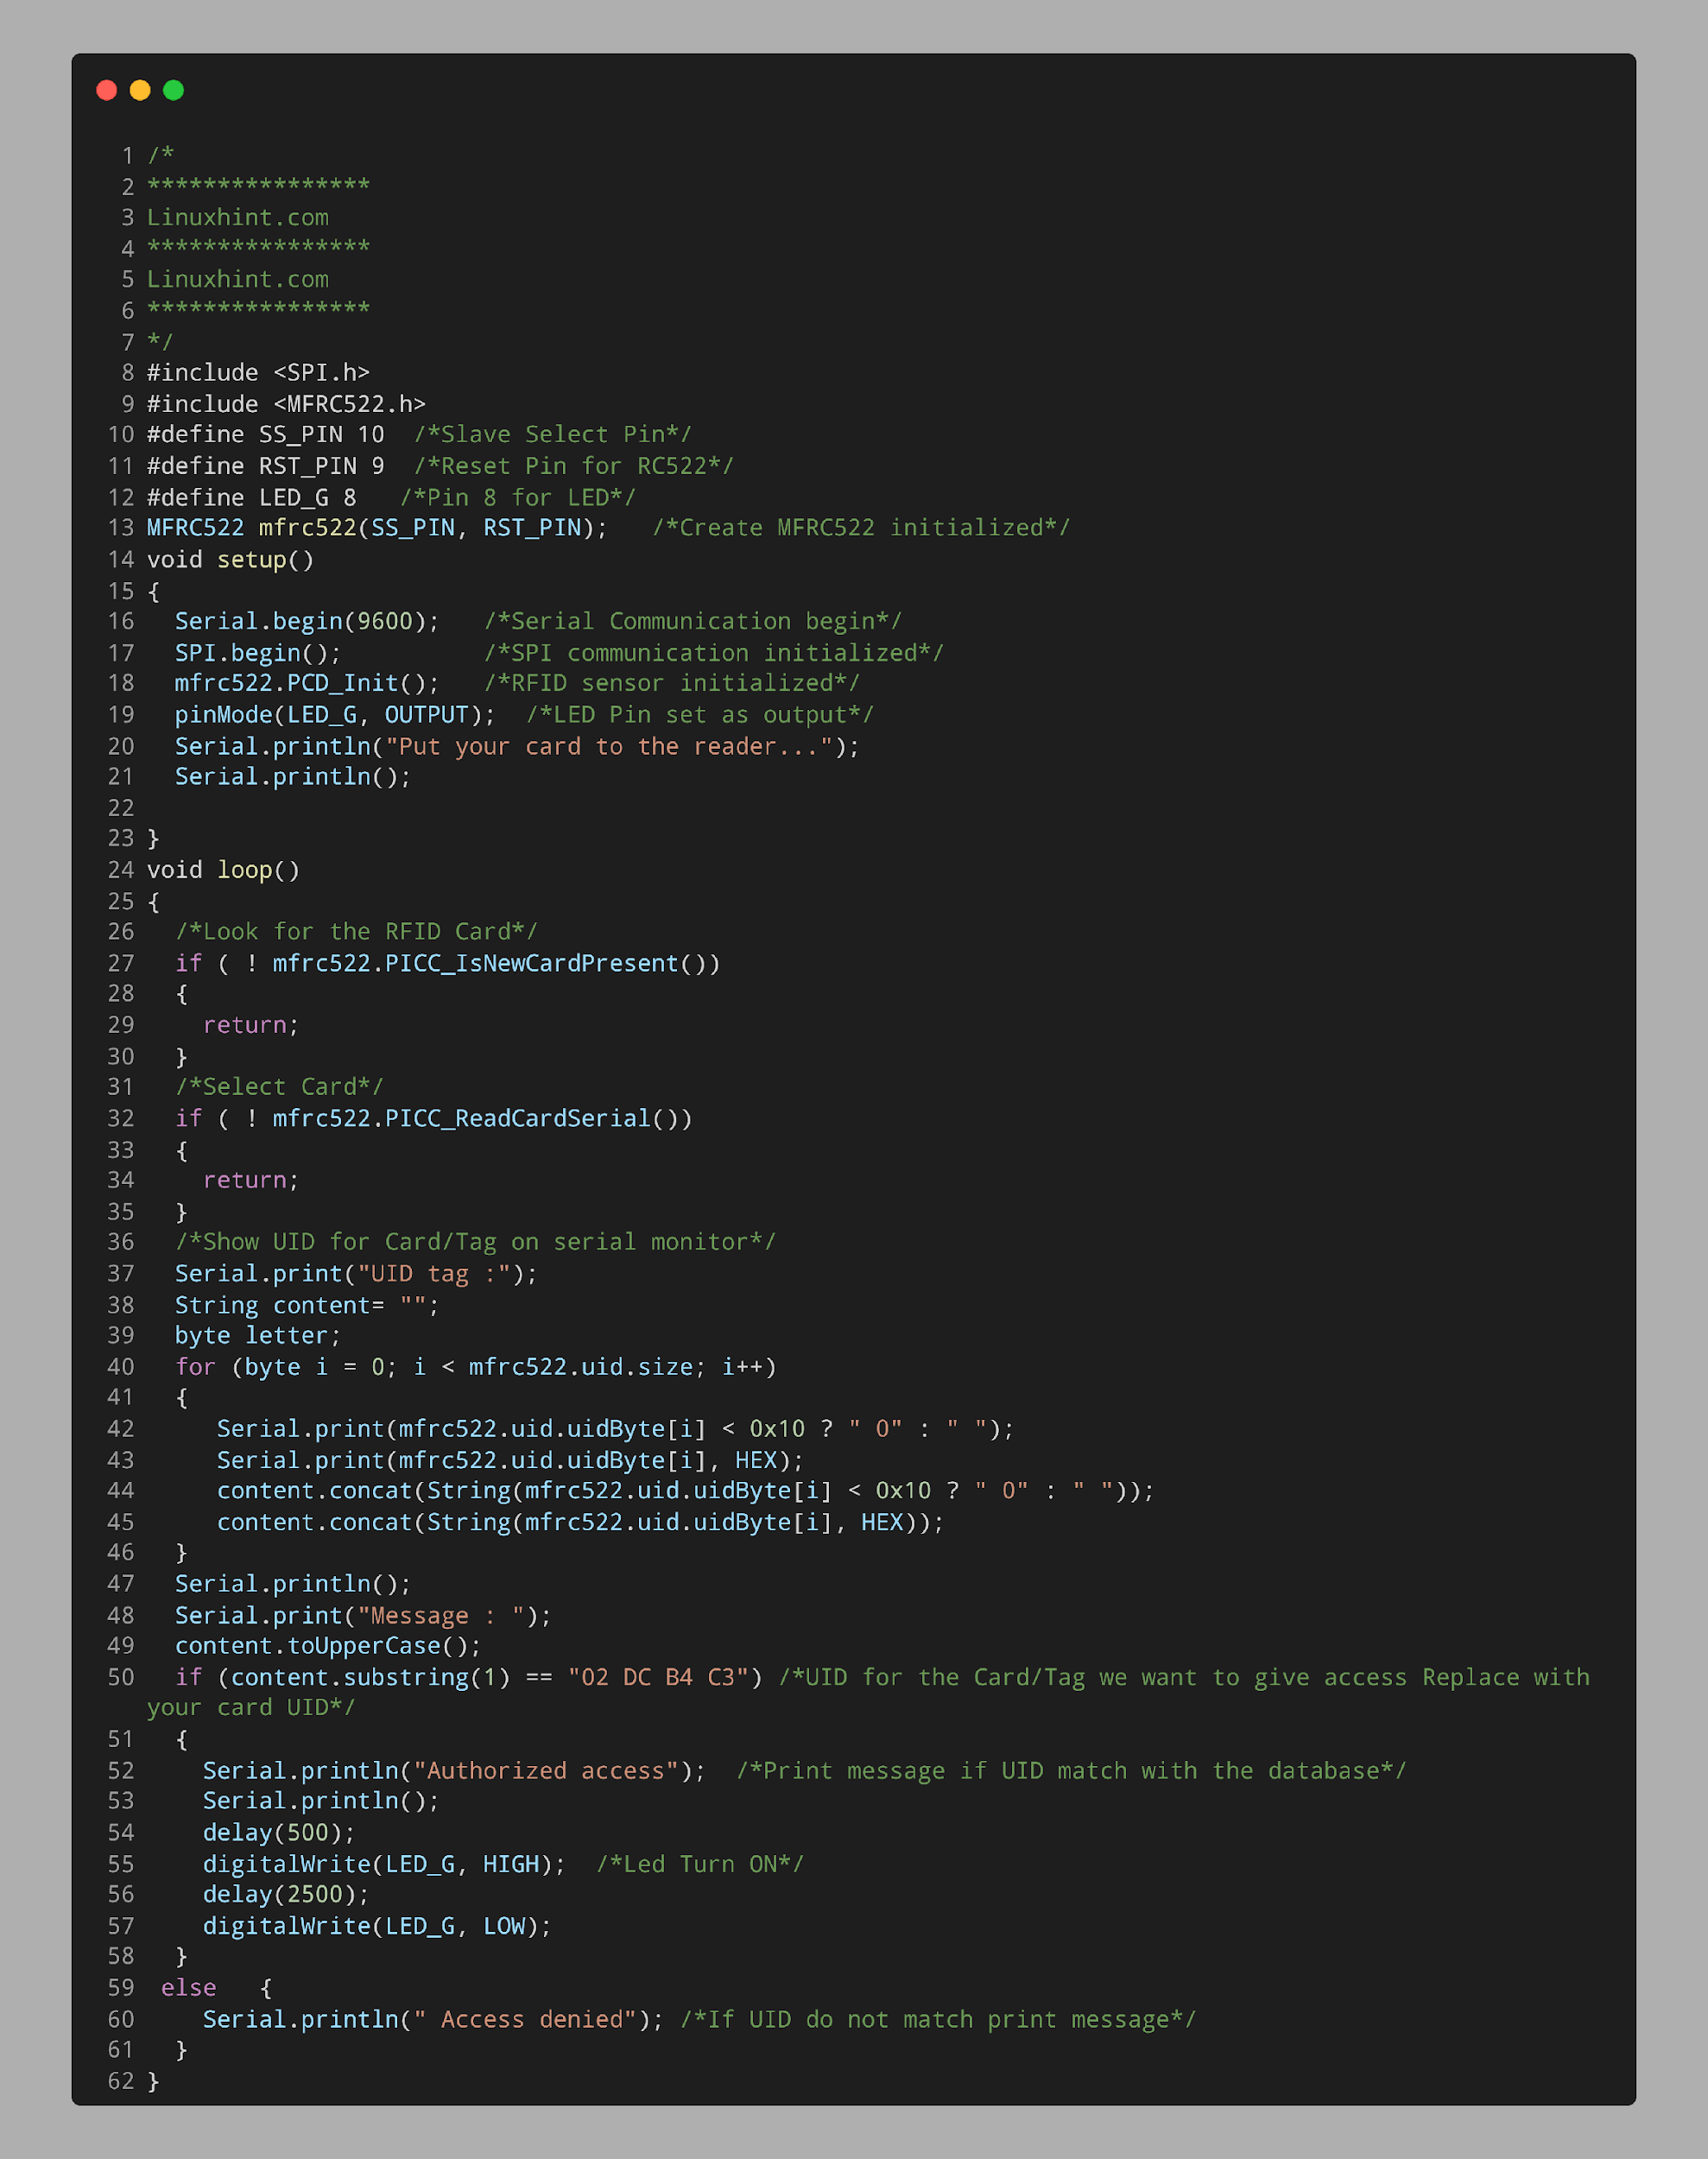The width and height of the screenshot is (1708, 2159).
Task: Click the ' Access denied' string
Action: 524,2020
